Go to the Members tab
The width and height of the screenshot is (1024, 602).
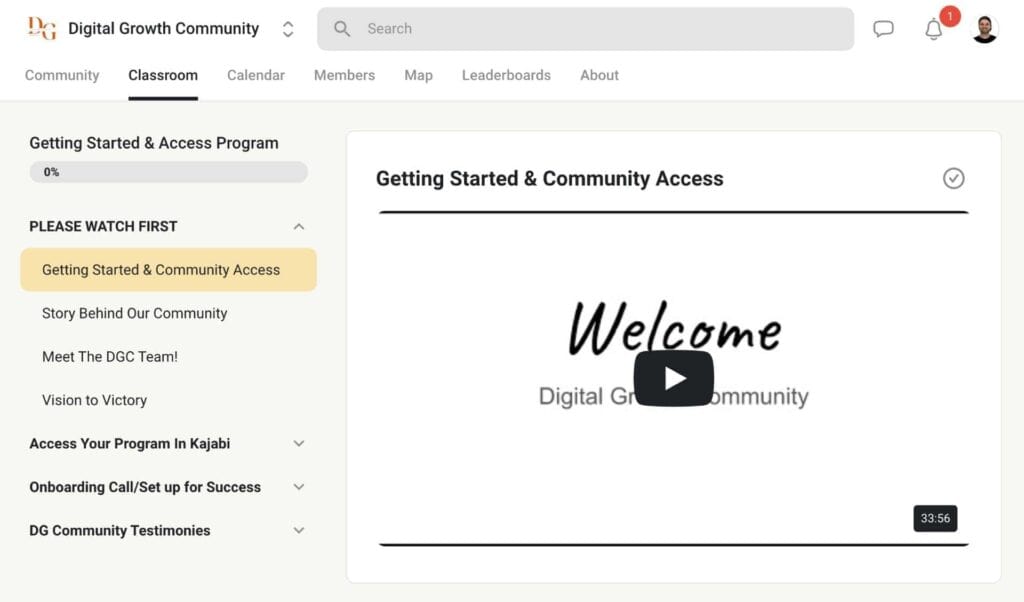(x=344, y=75)
